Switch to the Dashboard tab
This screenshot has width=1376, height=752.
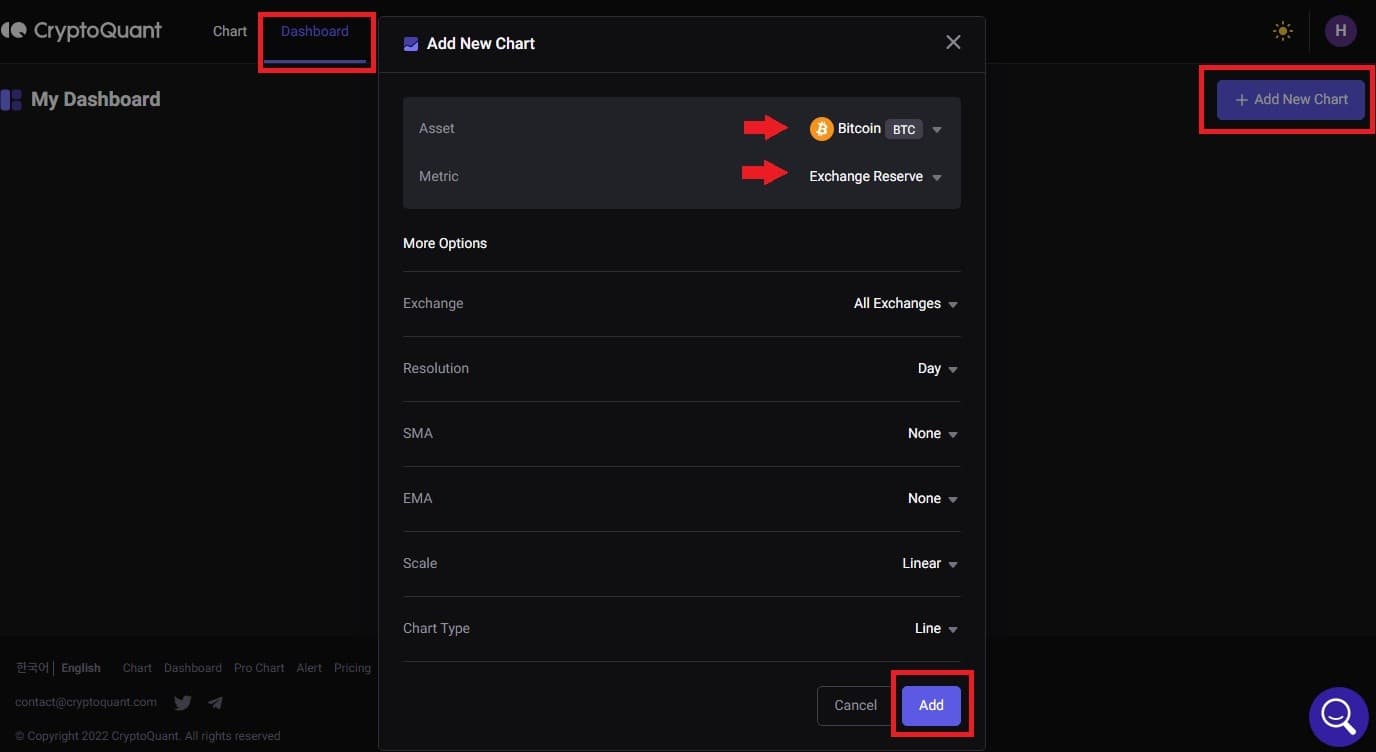315,31
